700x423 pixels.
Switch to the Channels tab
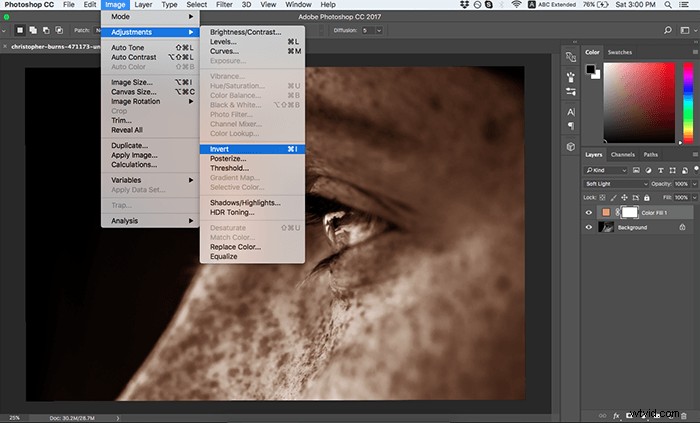(623, 154)
